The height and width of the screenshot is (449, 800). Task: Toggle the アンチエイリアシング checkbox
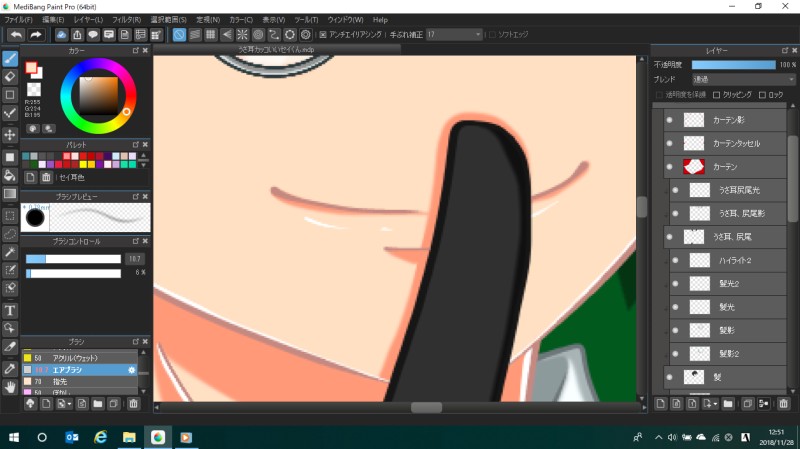click(x=322, y=35)
